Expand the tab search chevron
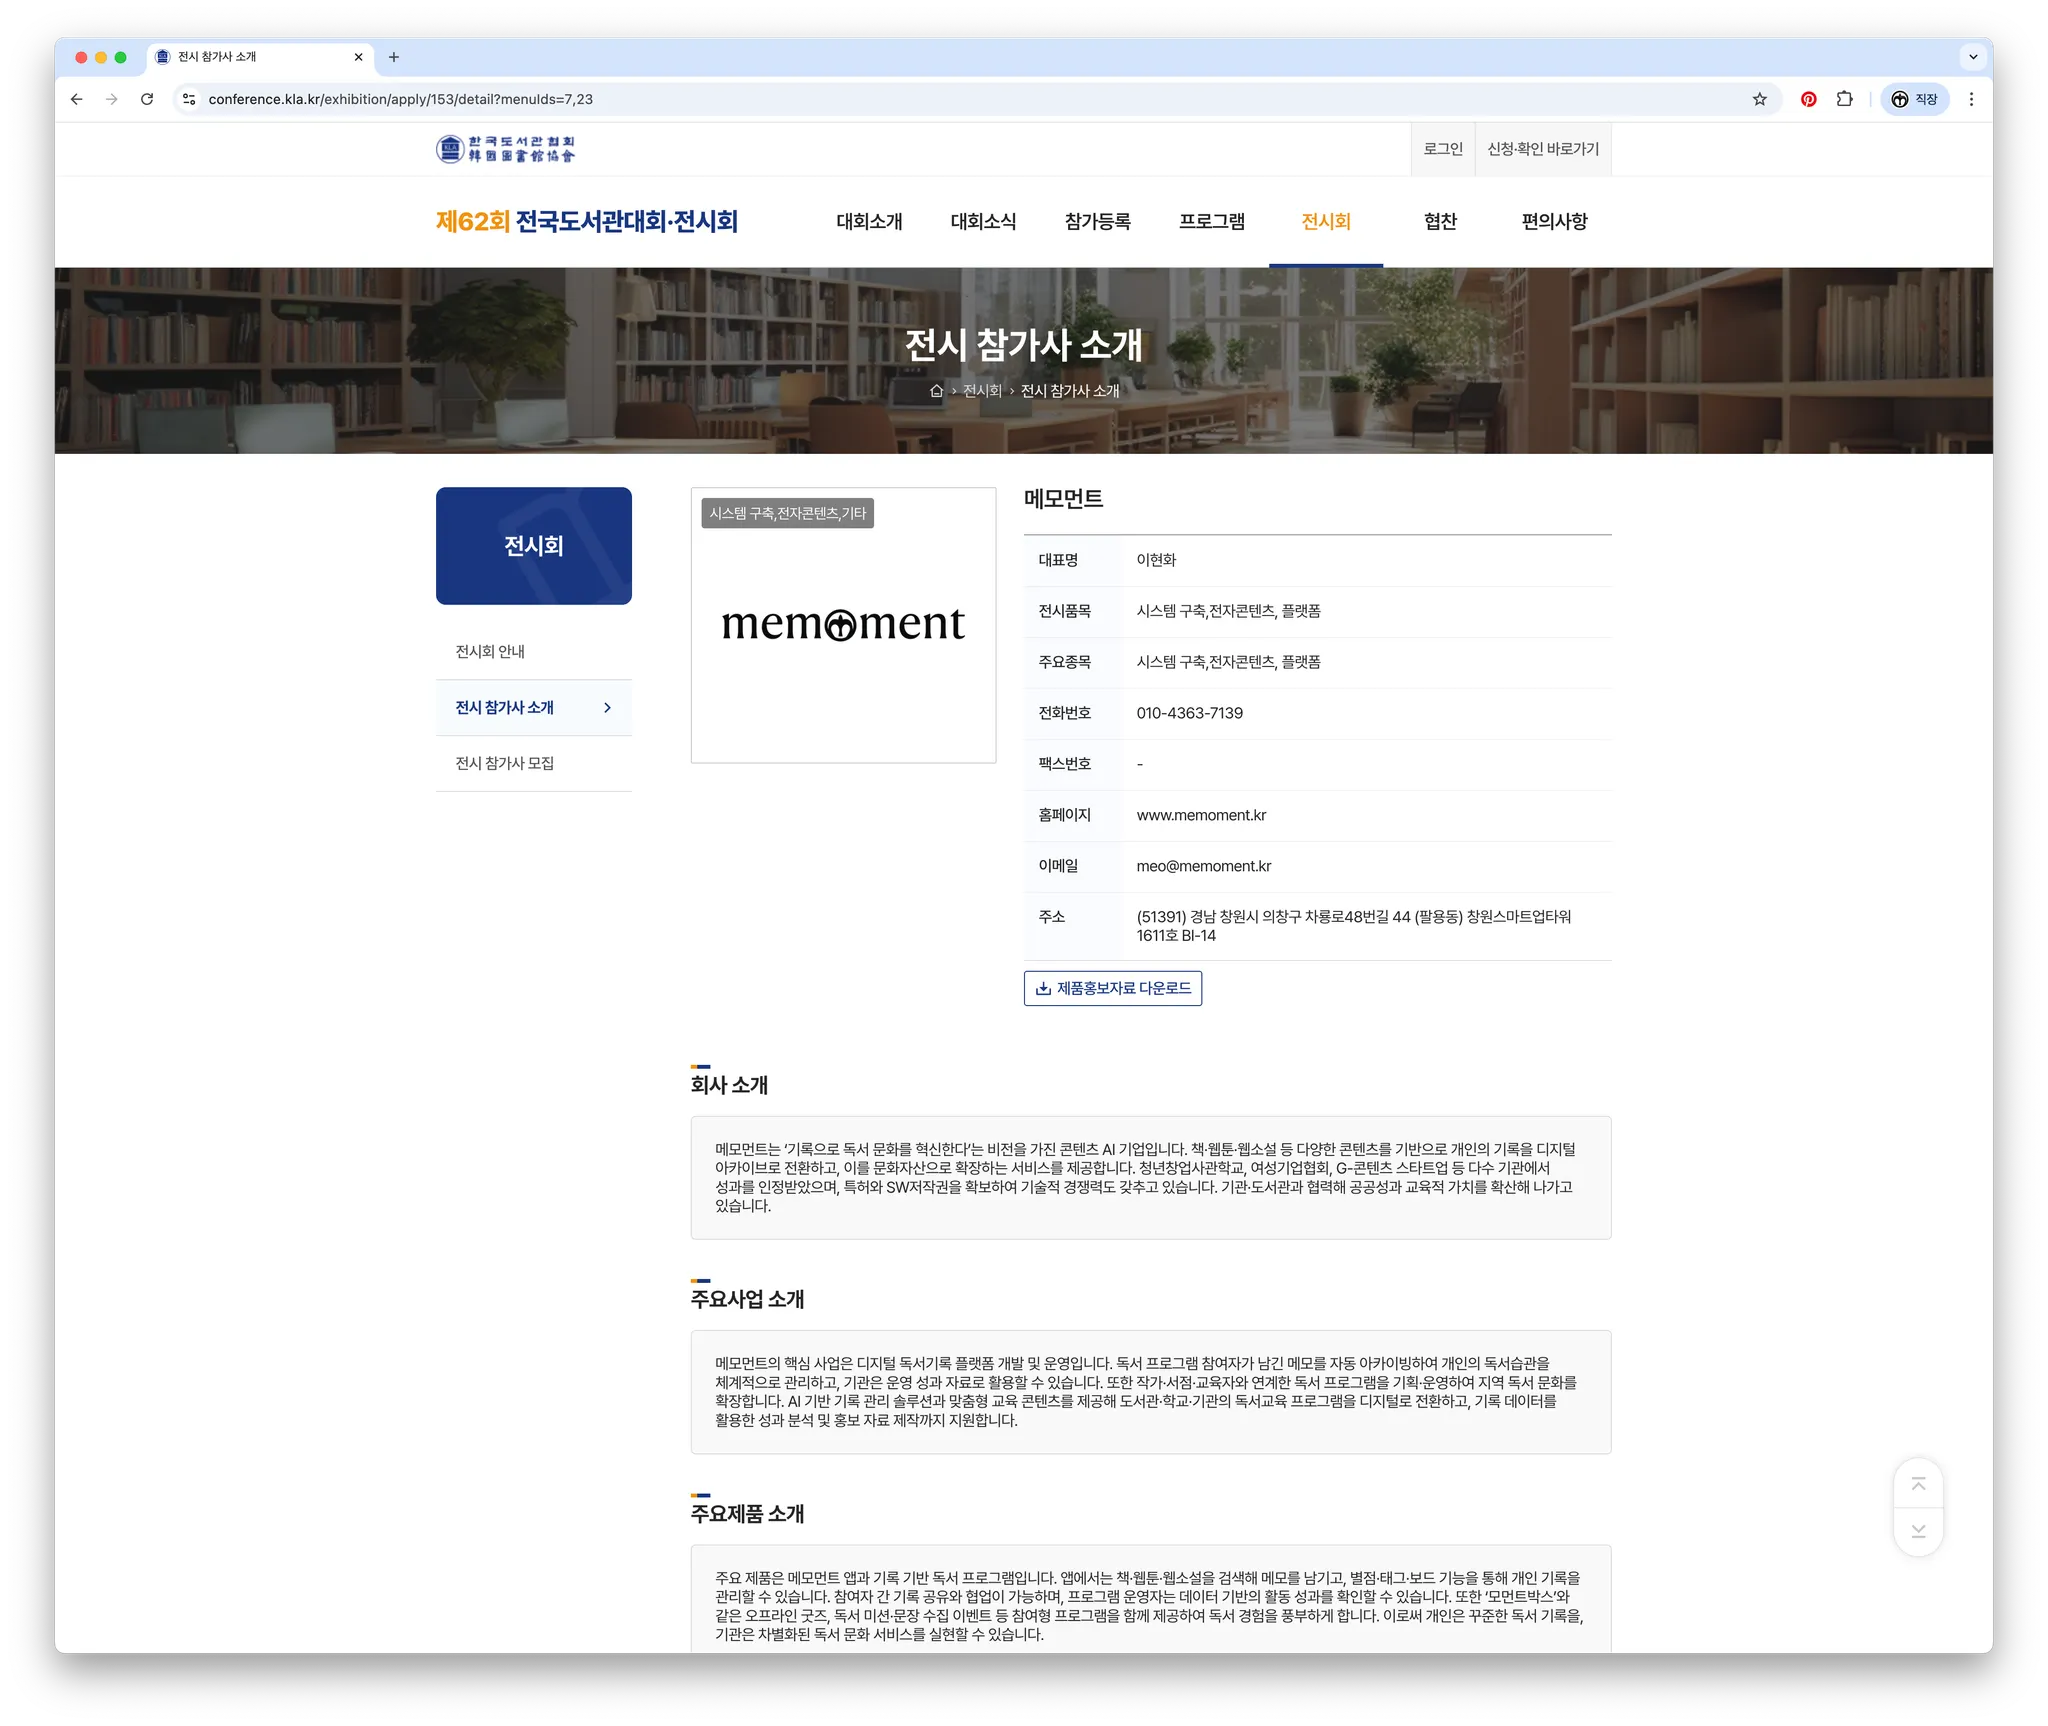Viewport: 2048px width, 1726px height. pyautogui.click(x=1972, y=57)
